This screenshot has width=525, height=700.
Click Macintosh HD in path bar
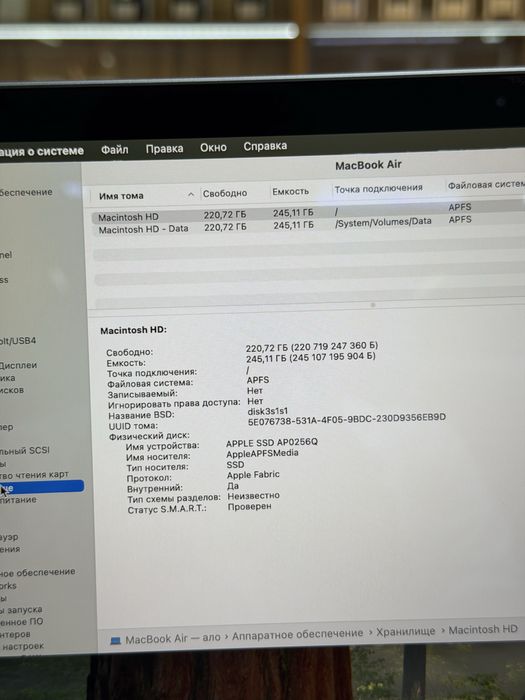coord(483,629)
